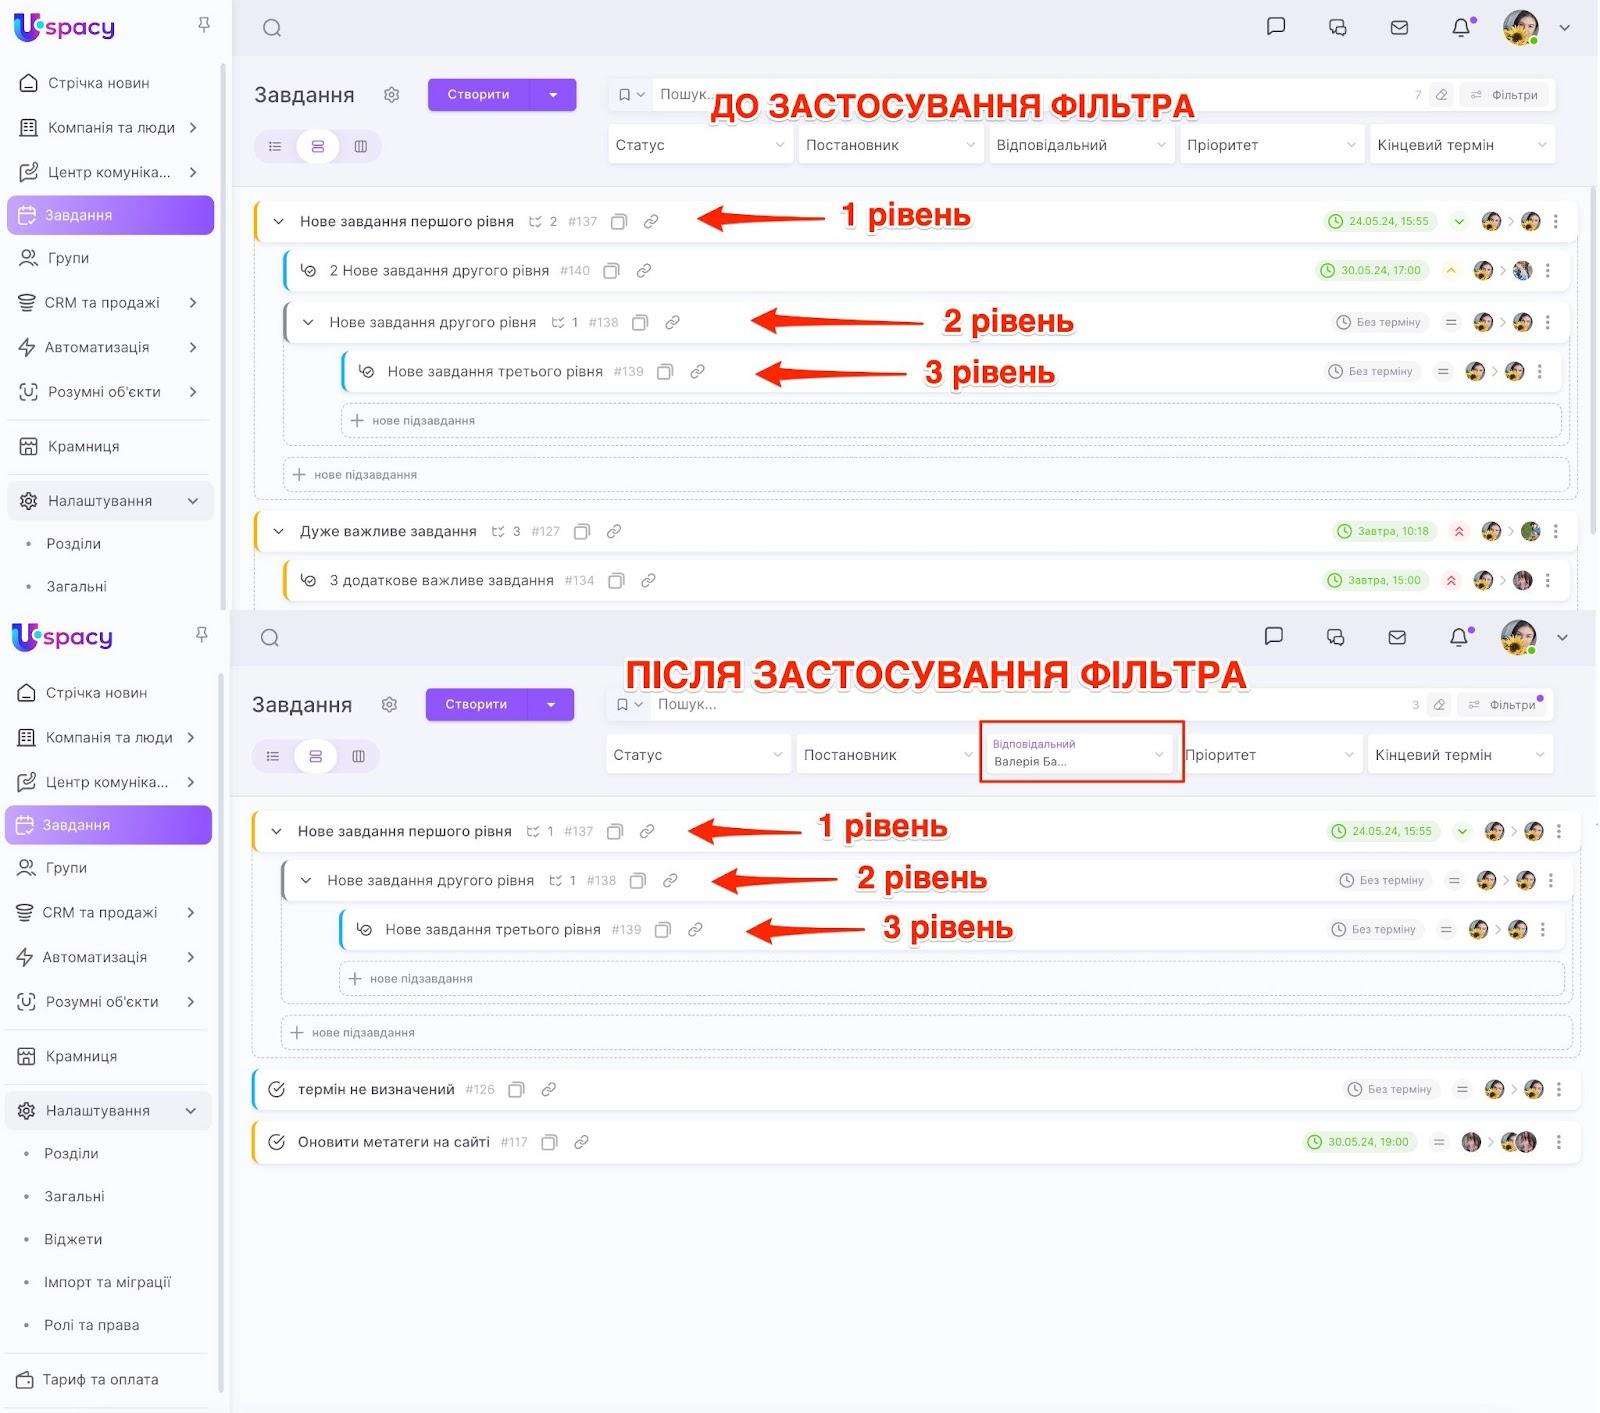Viewport: 1600px width, 1413px height.
Task: Switch to kanban columns view in the lower screenshot
Action: tap(358, 757)
